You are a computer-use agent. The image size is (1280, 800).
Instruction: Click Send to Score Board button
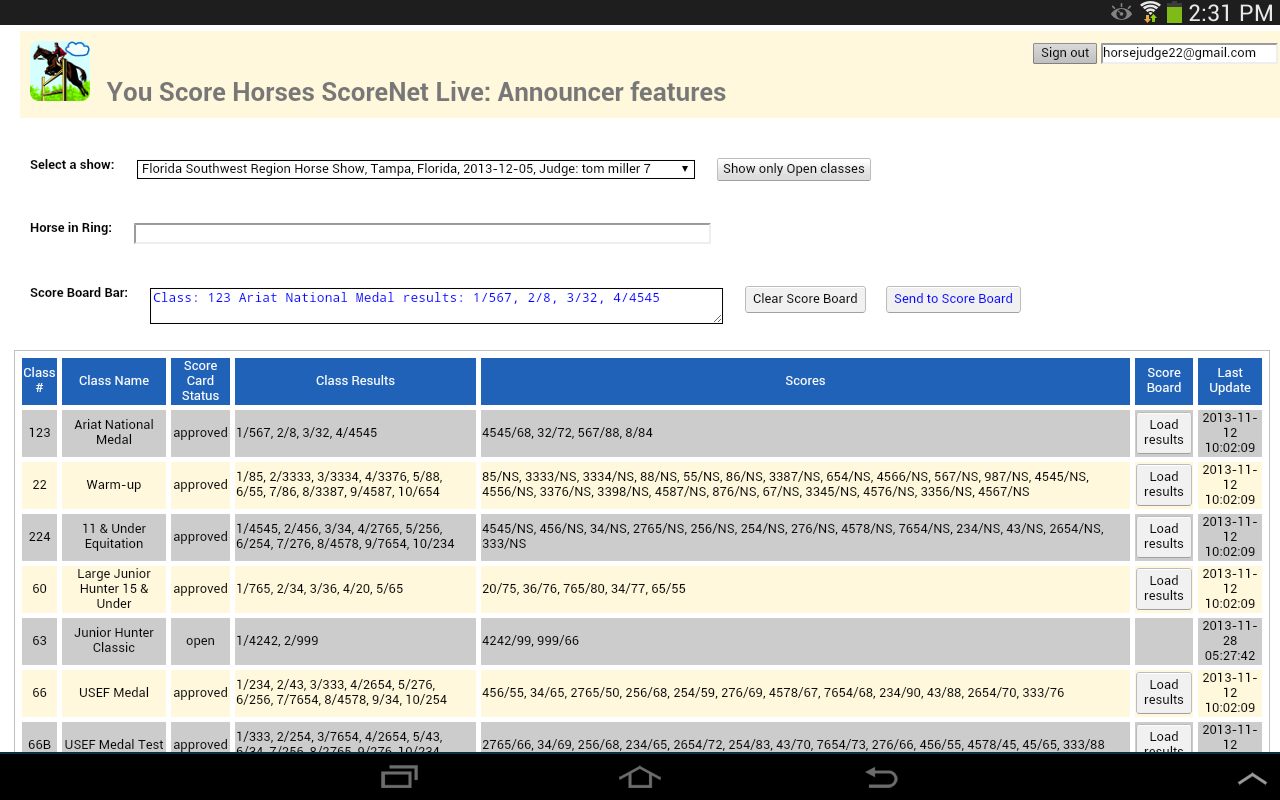click(953, 299)
